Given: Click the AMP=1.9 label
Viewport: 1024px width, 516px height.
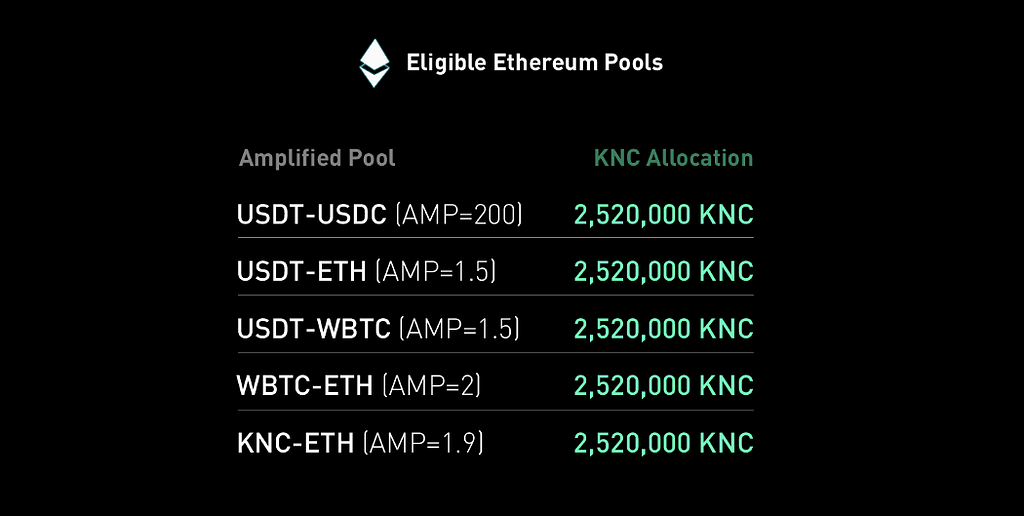Looking at the screenshot, I should 423,443.
